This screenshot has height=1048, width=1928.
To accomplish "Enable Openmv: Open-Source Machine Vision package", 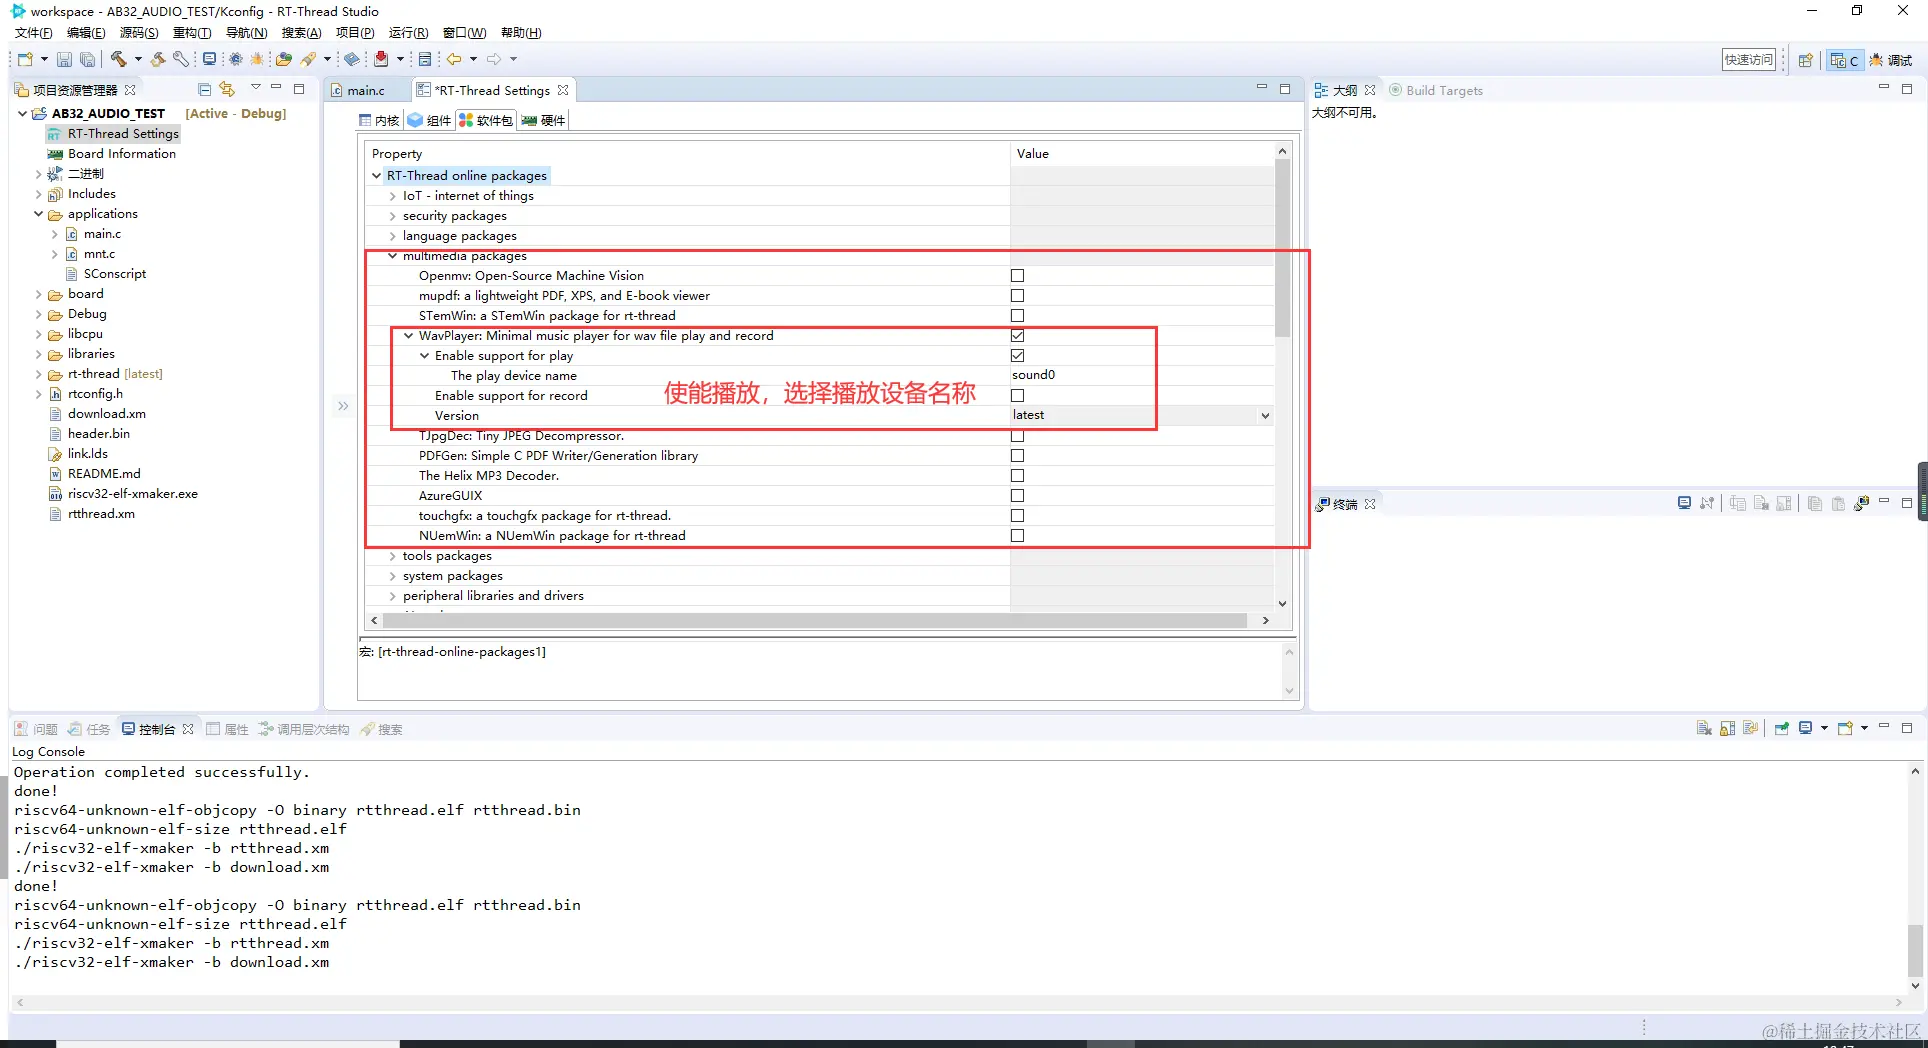I will [1017, 275].
